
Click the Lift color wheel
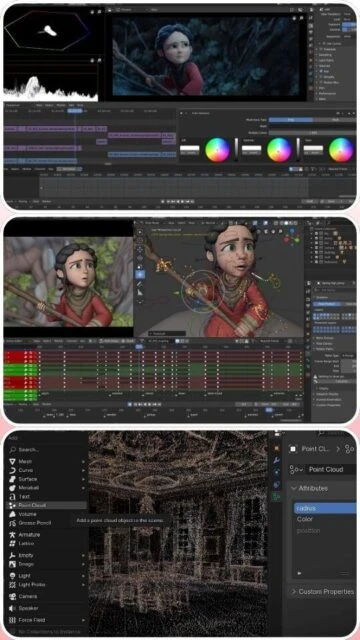(x=217, y=150)
